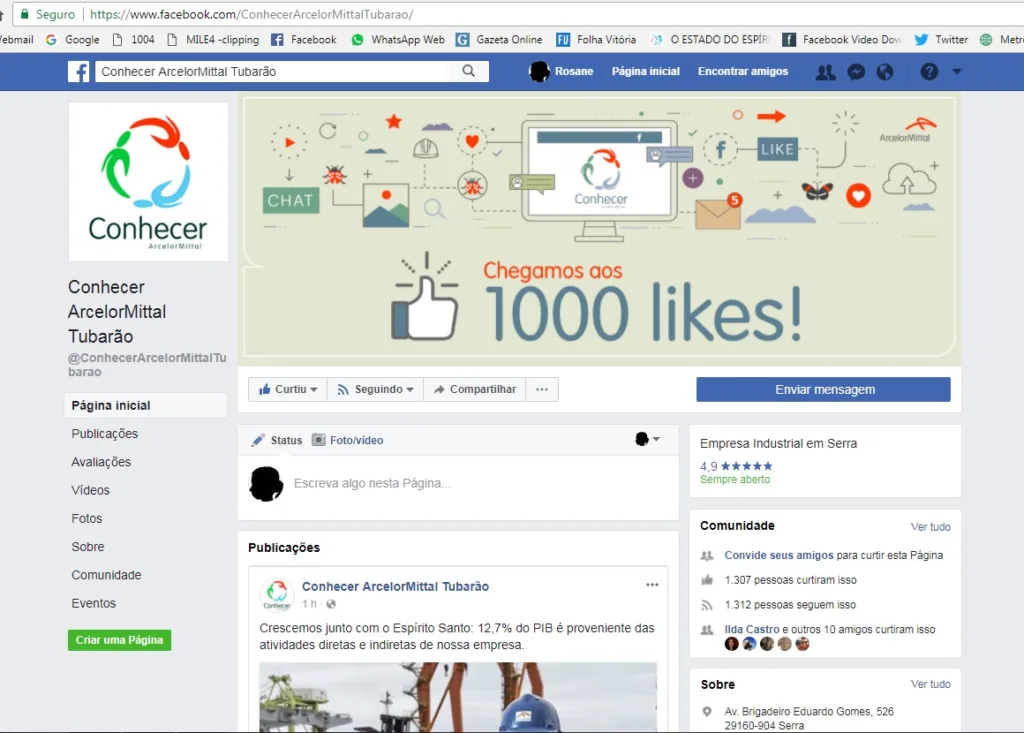Screen dimensions: 1024x733
Task: Open the post image with blue helmet
Action: tap(458, 696)
